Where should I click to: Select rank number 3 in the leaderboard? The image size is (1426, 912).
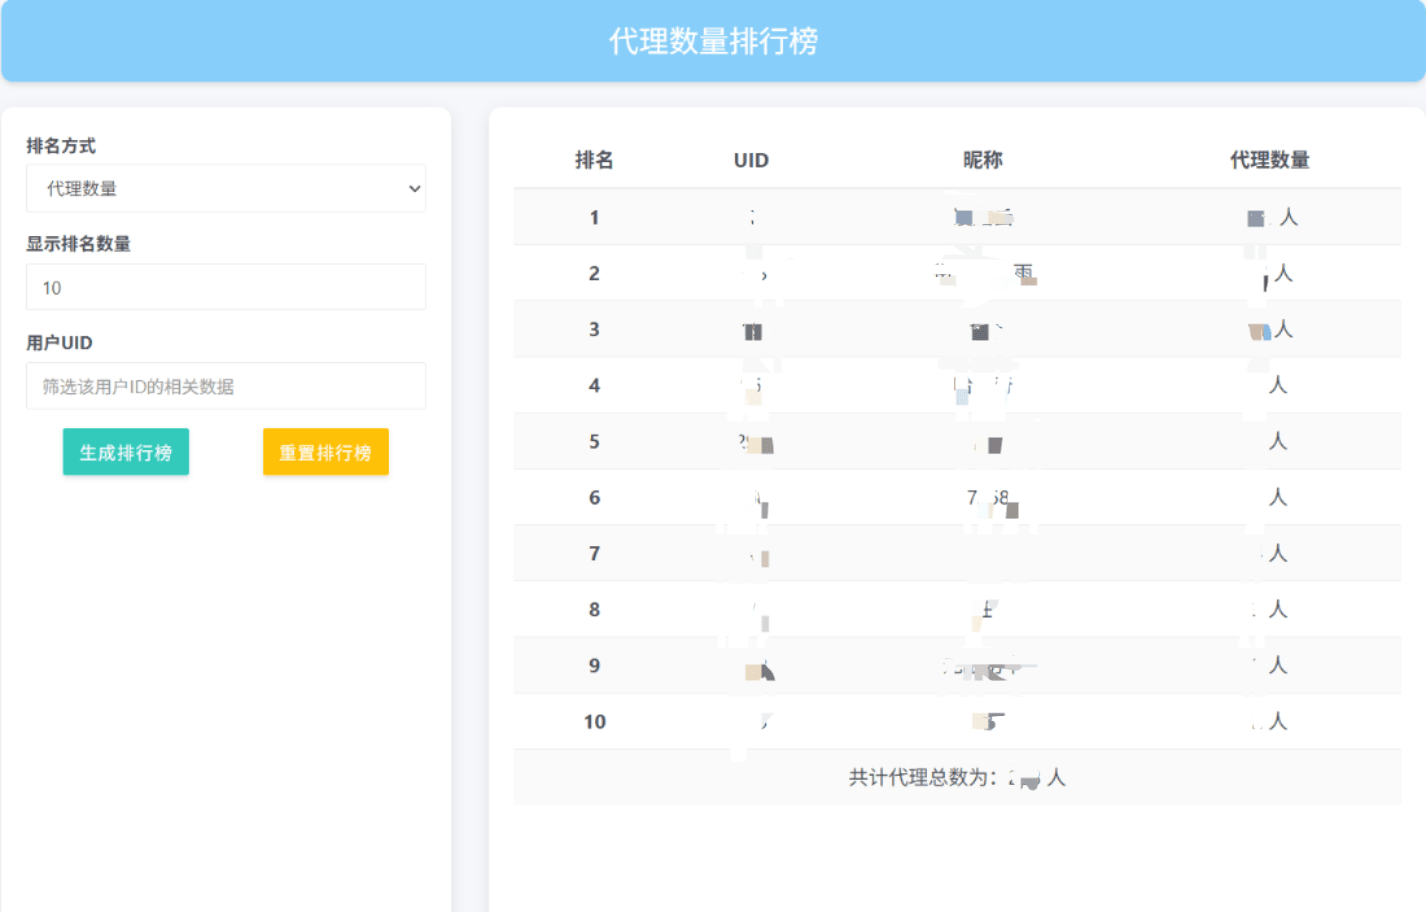tap(594, 330)
